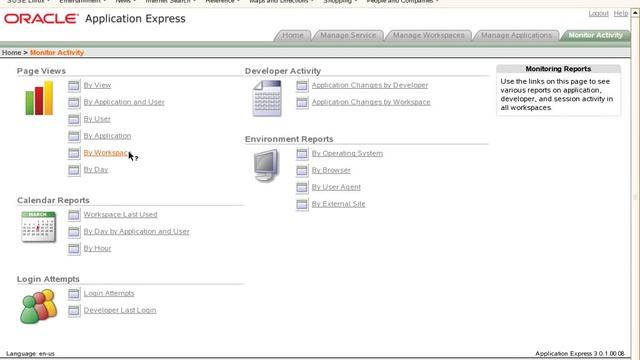640x360 pixels.
Task: Click the Logout link
Action: point(598,13)
